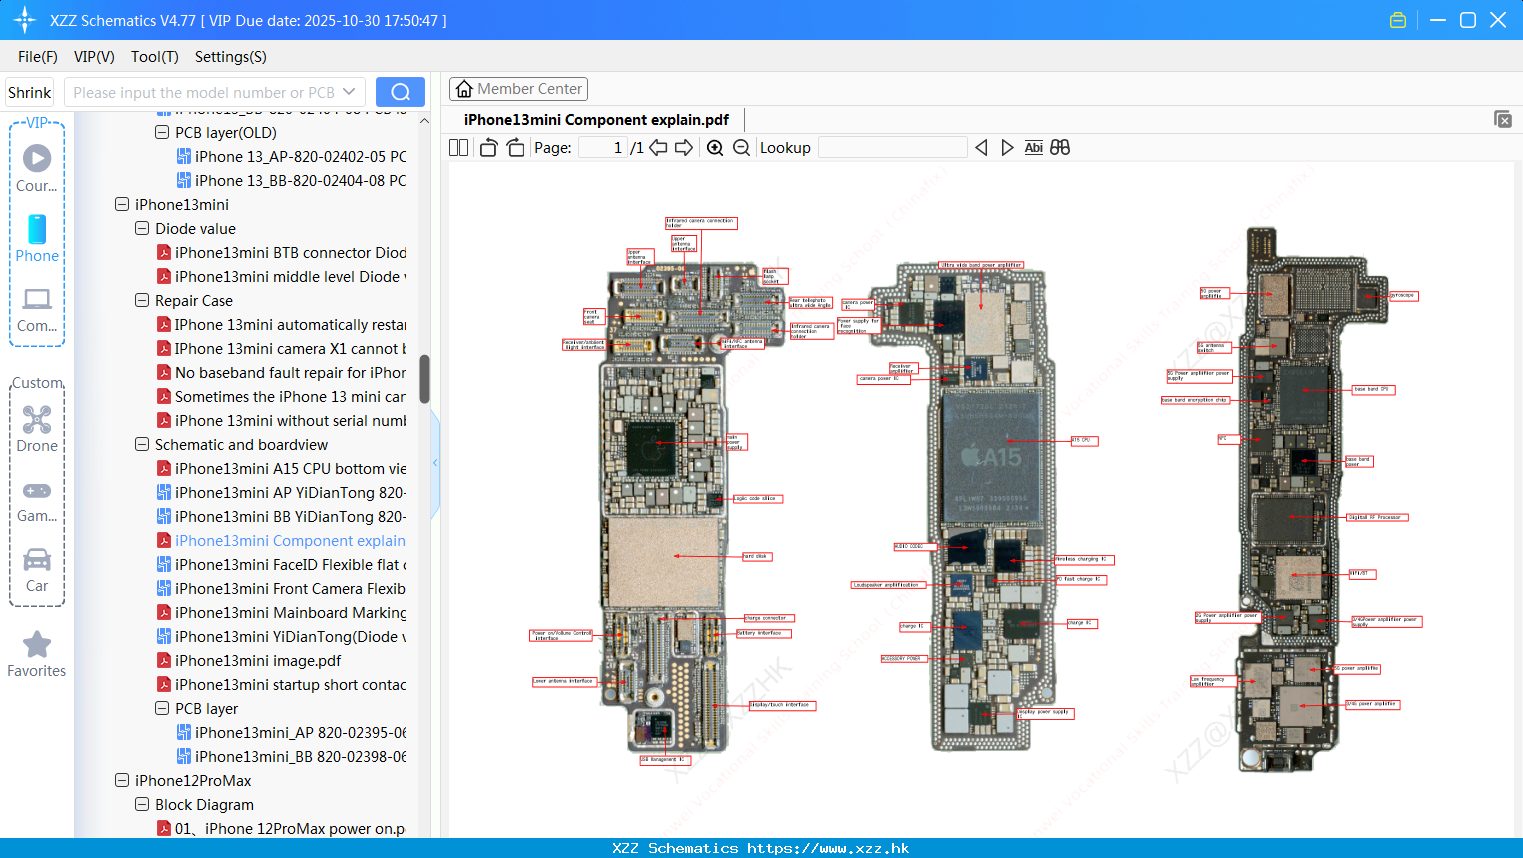Collapse the PCB layer(OLD) folder
This screenshot has width=1523, height=858.
pos(162,132)
